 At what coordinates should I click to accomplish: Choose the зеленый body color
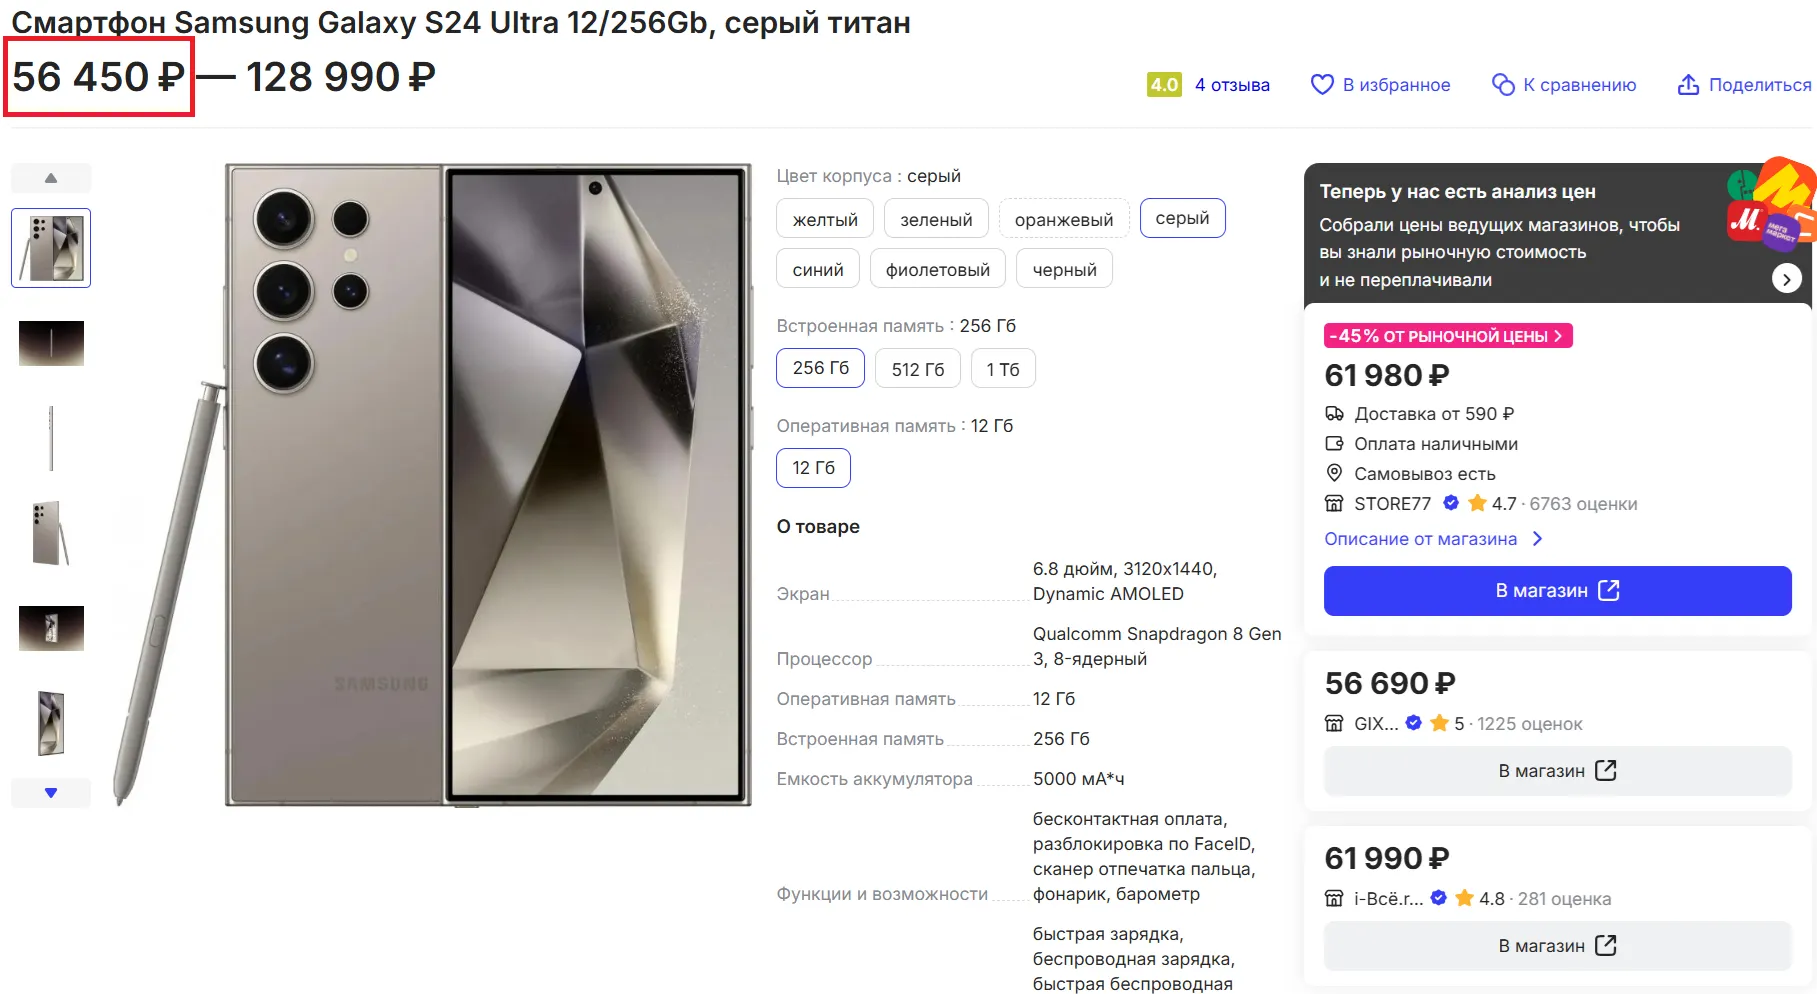click(x=935, y=219)
